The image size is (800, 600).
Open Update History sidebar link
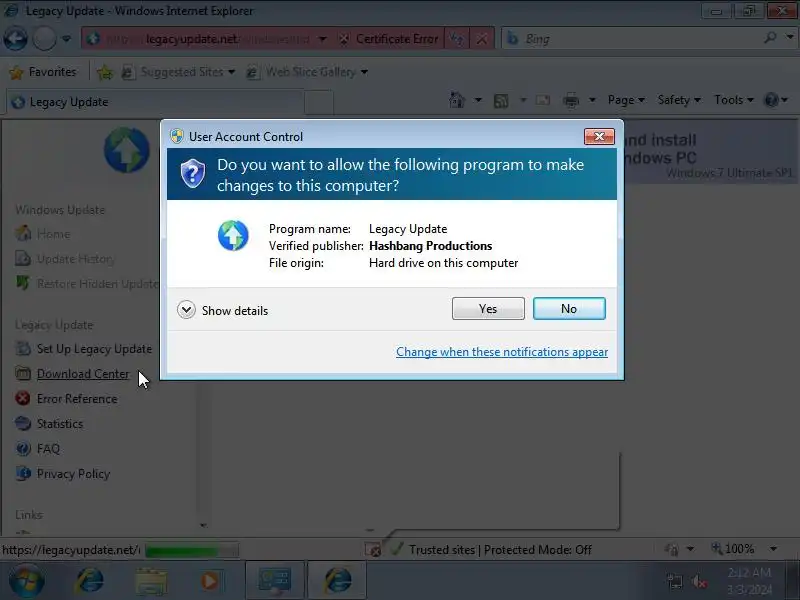(76, 259)
